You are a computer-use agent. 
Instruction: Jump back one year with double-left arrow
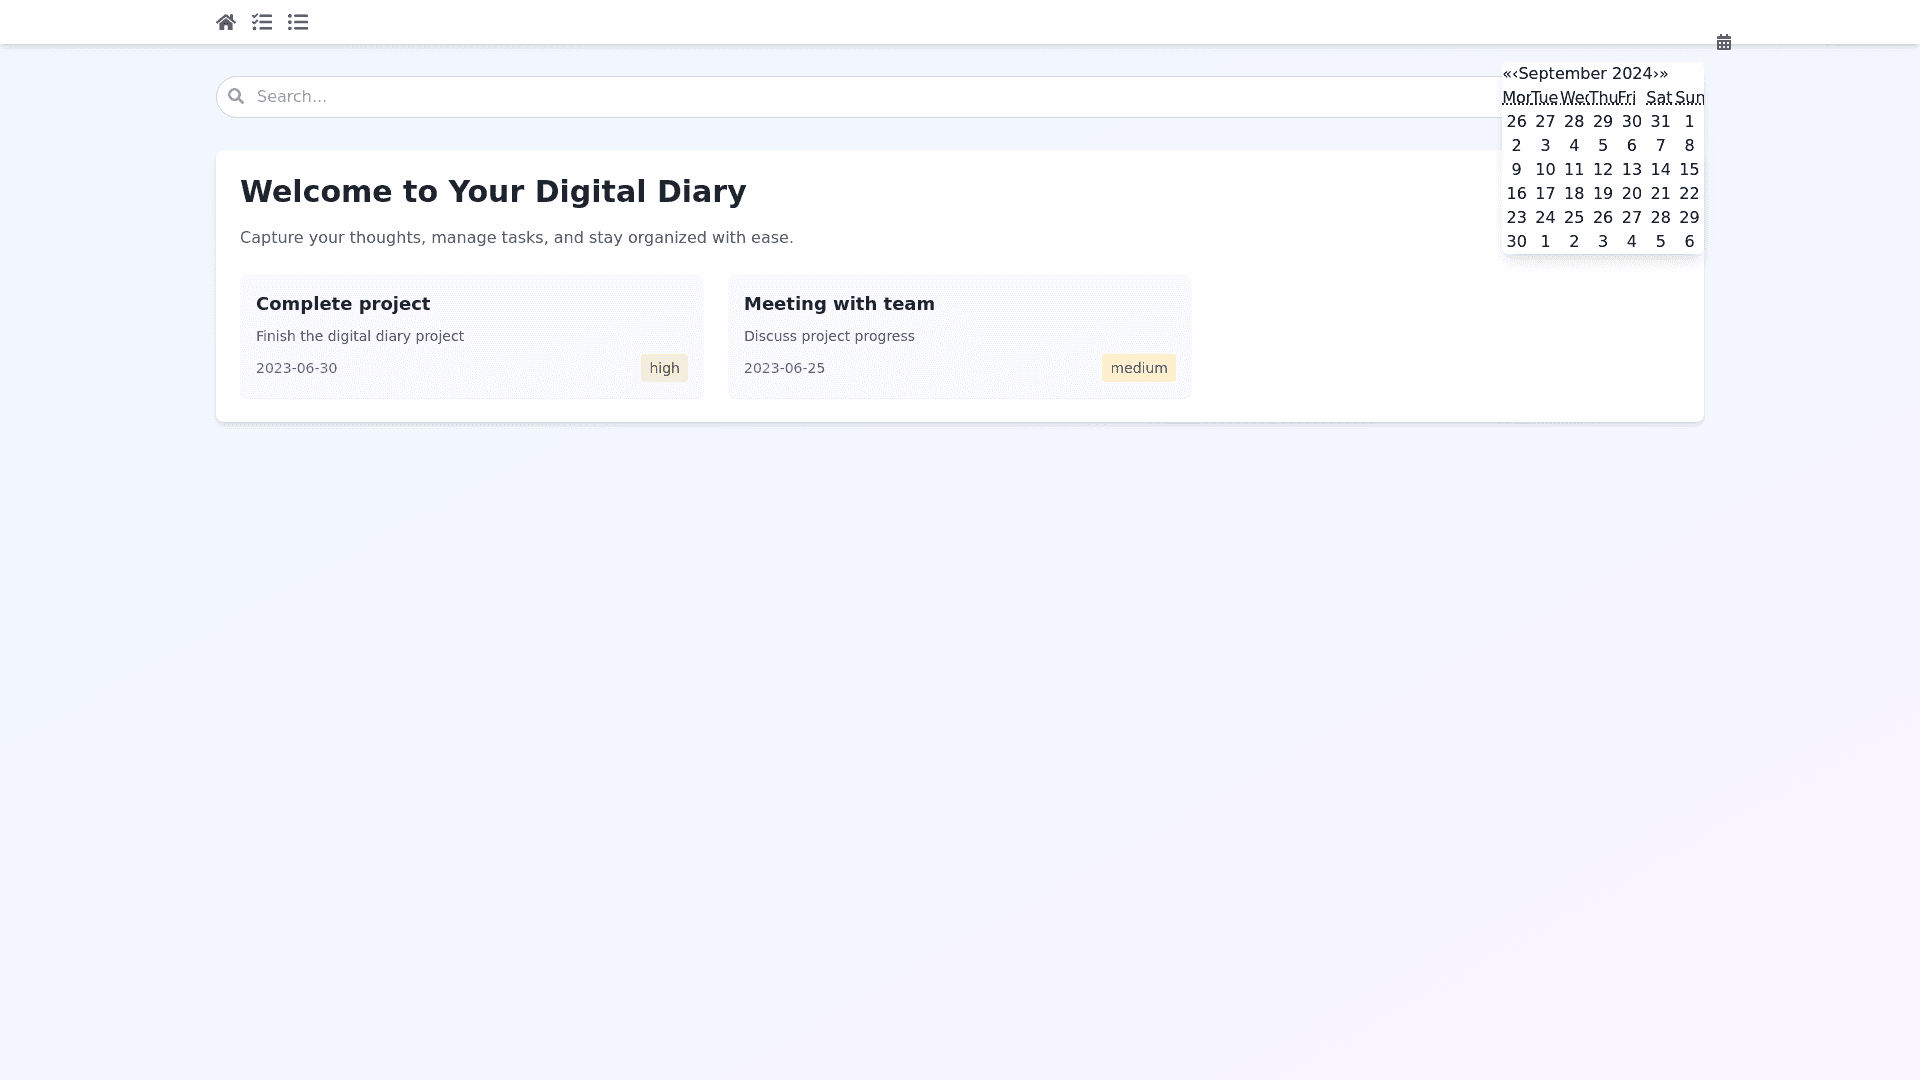[1506, 74]
